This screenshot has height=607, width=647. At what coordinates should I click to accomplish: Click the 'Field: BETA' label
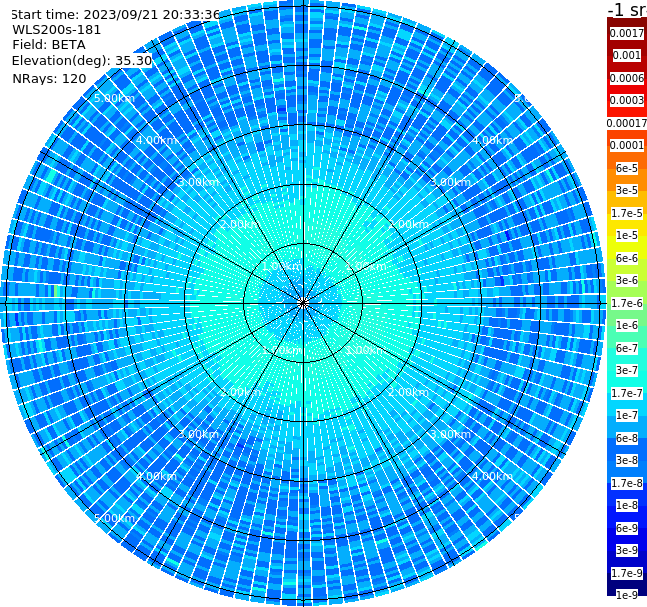pyautogui.click(x=49, y=45)
